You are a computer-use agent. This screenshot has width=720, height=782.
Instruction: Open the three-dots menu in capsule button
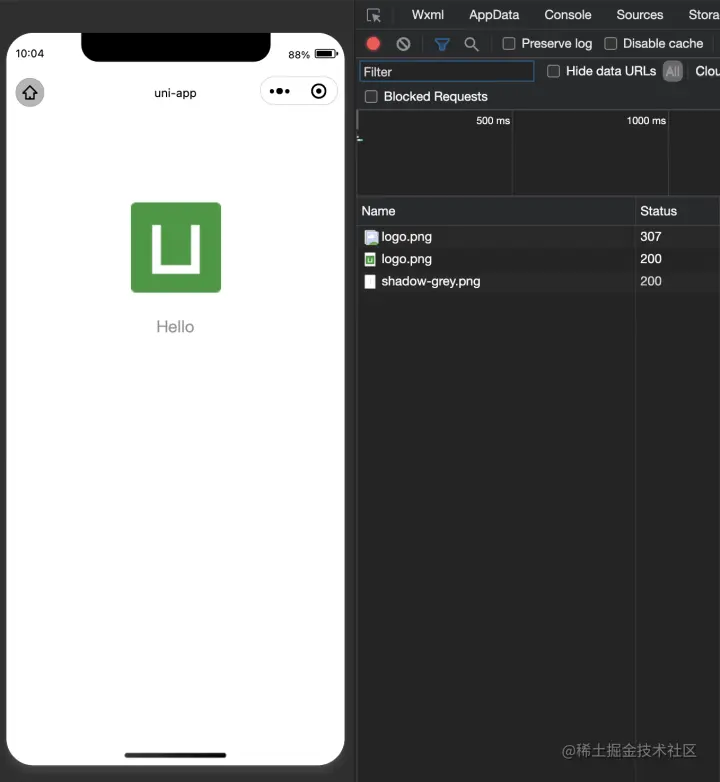coord(279,91)
